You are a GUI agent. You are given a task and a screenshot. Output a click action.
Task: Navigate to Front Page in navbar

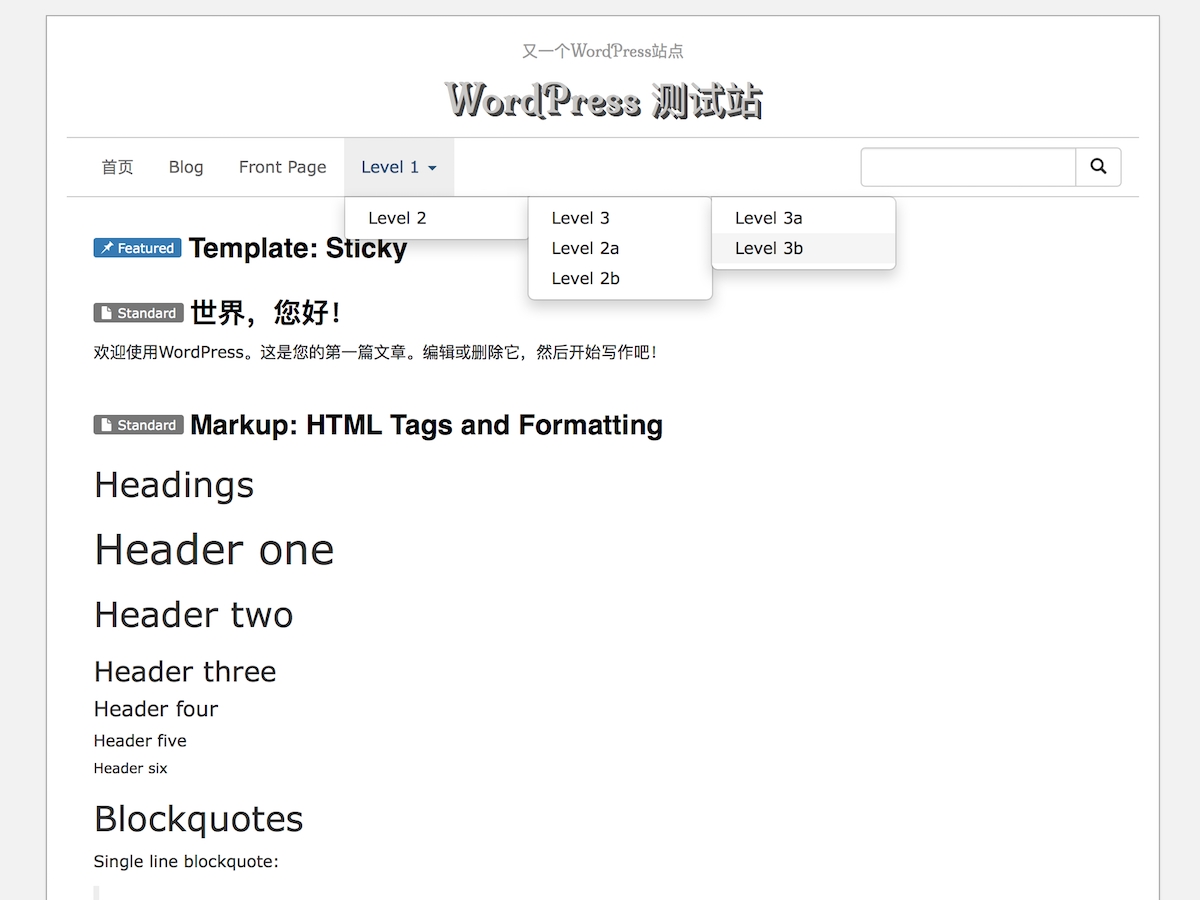point(282,167)
